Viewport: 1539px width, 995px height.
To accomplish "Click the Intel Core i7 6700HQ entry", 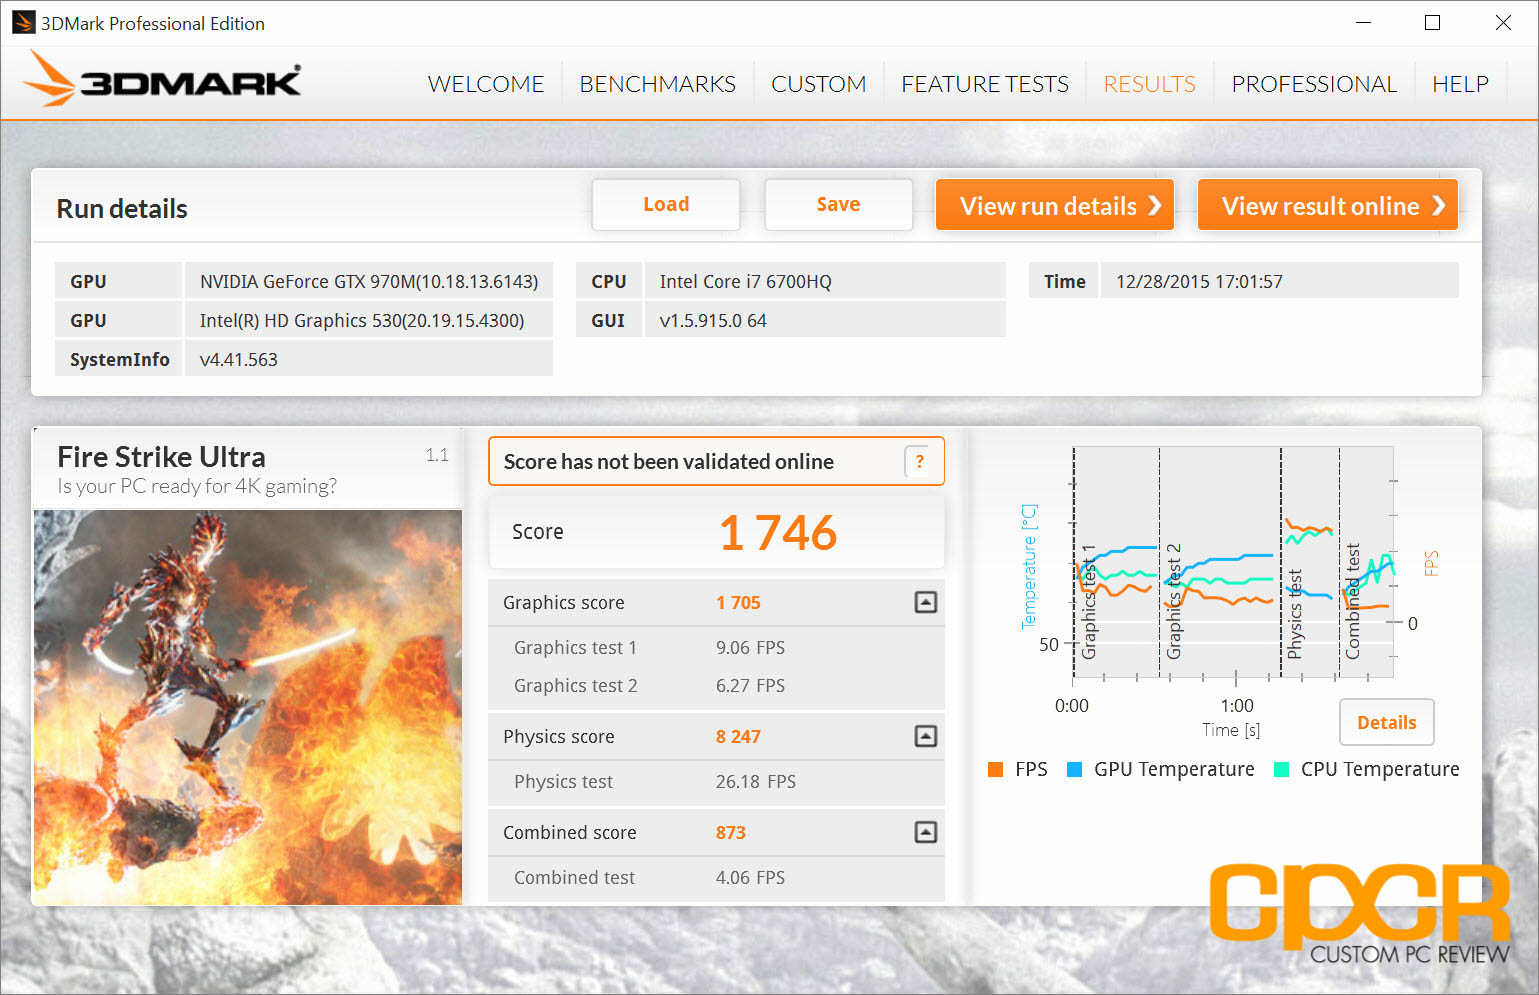I will [825, 281].
